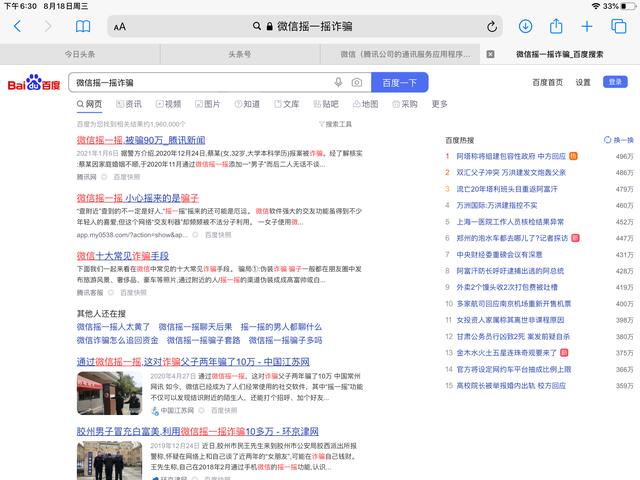Select the 知道 search category
Screen dimensions: 640x480
point(247,104)
